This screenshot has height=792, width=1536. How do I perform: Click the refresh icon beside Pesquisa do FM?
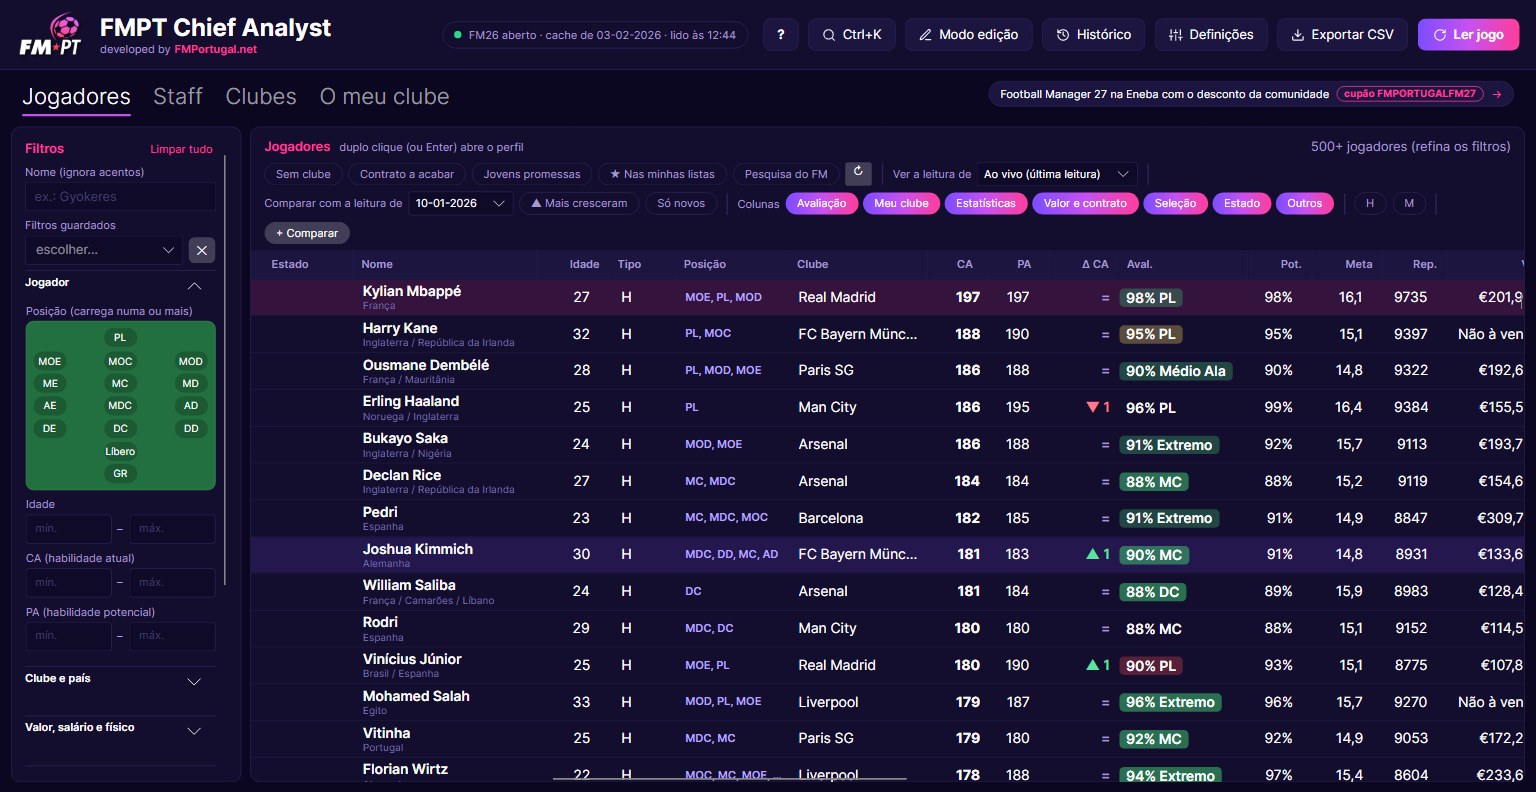click(858, 173)
